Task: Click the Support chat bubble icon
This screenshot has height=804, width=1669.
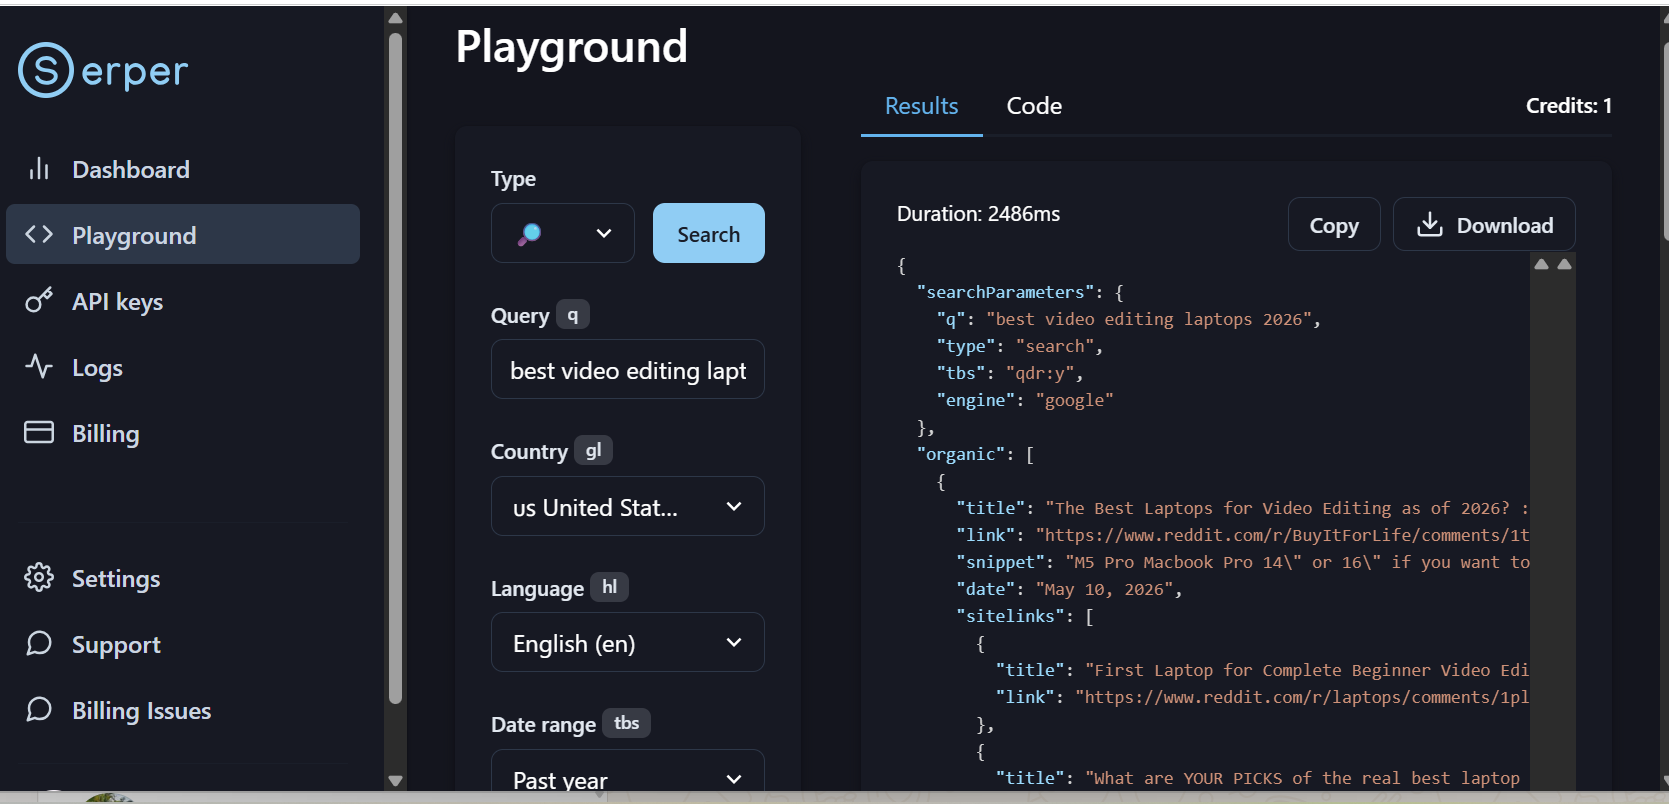Action: point(39,643)
